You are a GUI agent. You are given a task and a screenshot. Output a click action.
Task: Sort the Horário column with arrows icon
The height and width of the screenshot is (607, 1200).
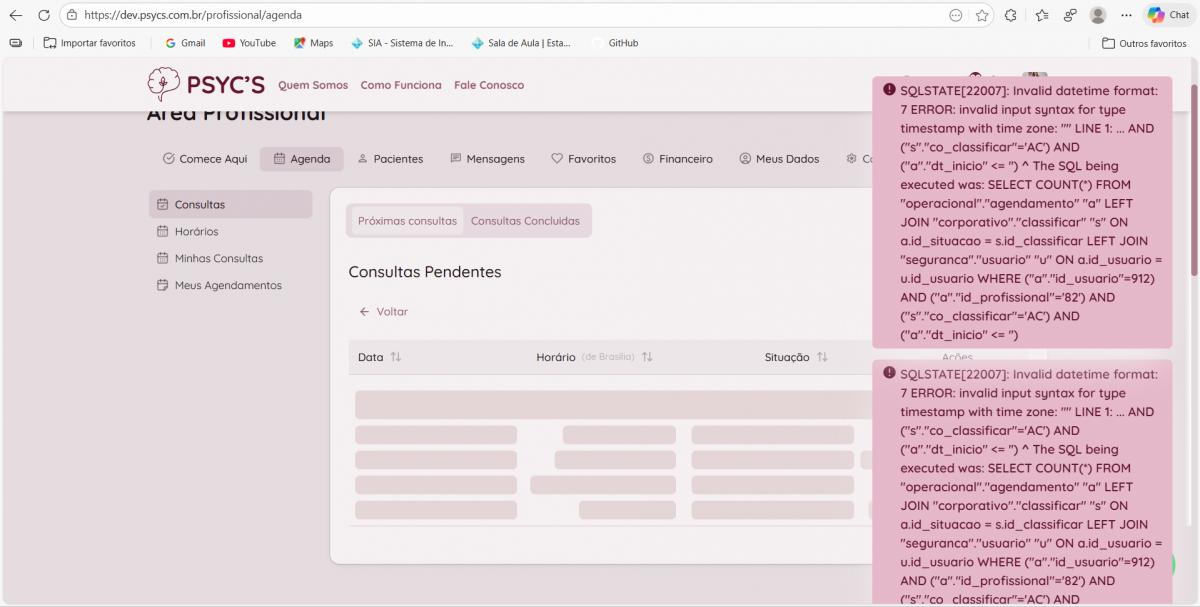tap(647, 357)
